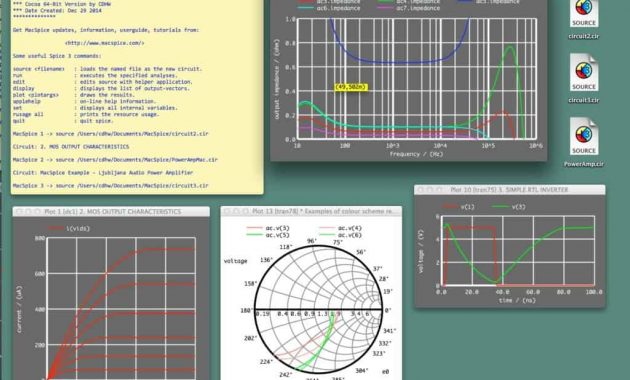This screenshot has height=380, width=630.
Task: Close the Plot 10 SIMPLE RTL INVERTER window
Action: pos(421,189)
